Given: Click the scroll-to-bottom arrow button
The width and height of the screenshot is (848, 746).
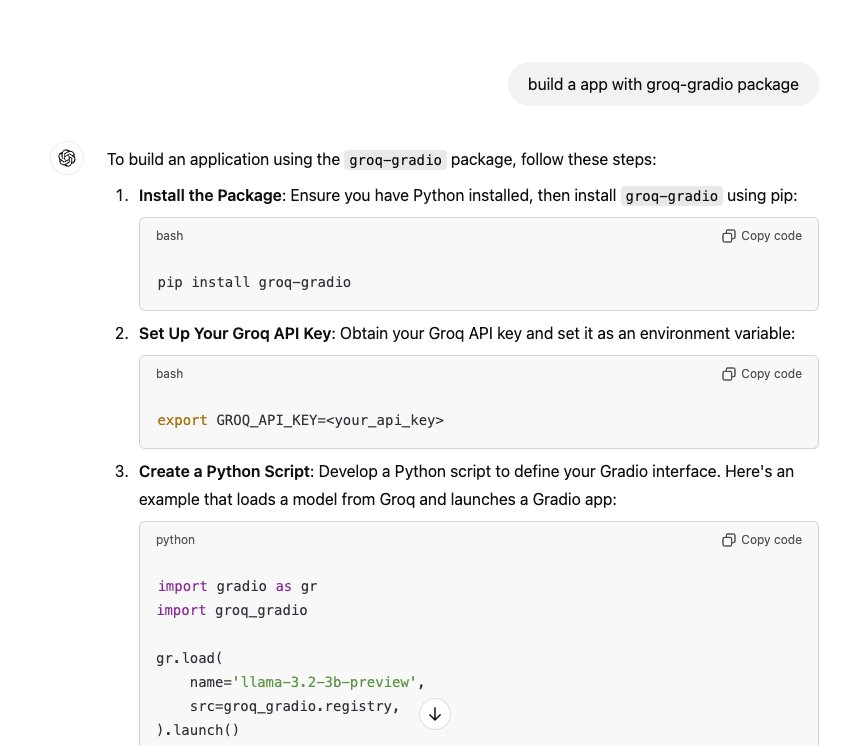Looking at the screenshot, I should 434,714.
